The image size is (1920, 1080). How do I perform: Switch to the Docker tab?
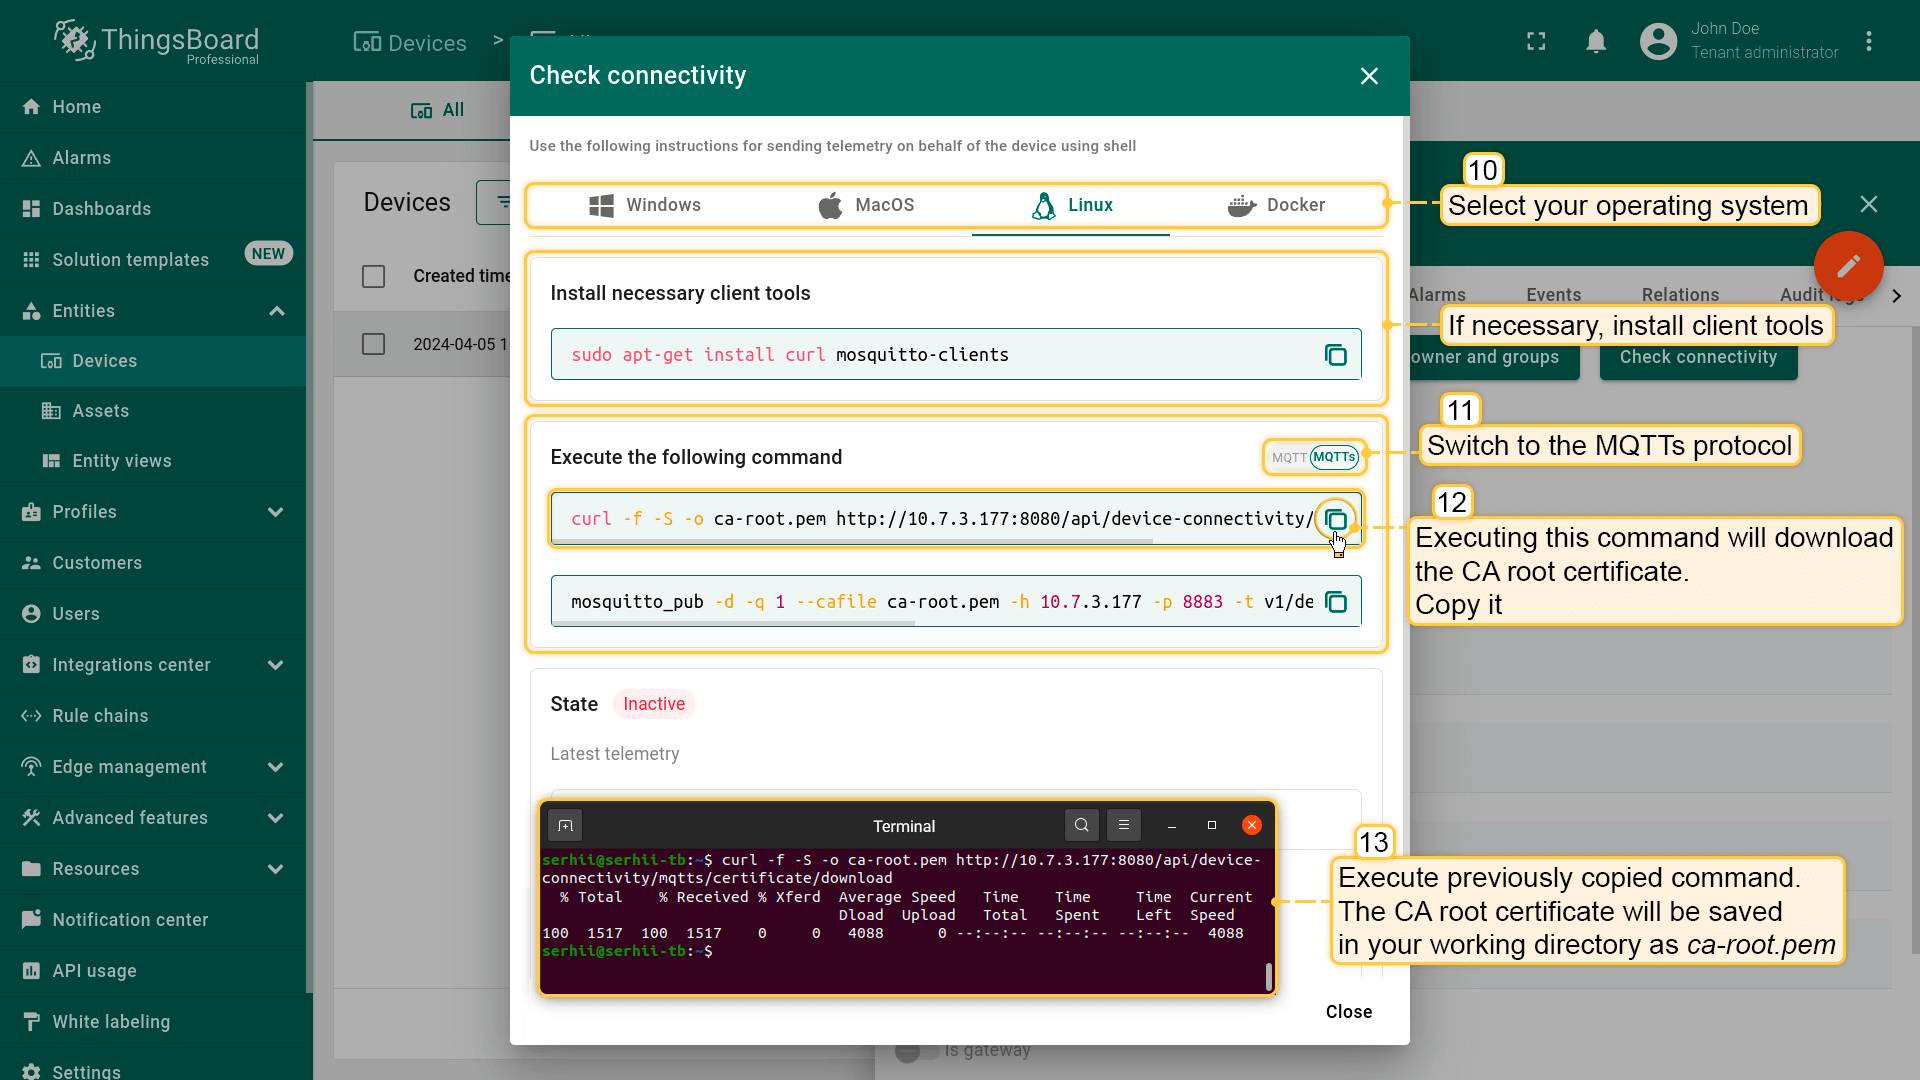pos(1276,205)
